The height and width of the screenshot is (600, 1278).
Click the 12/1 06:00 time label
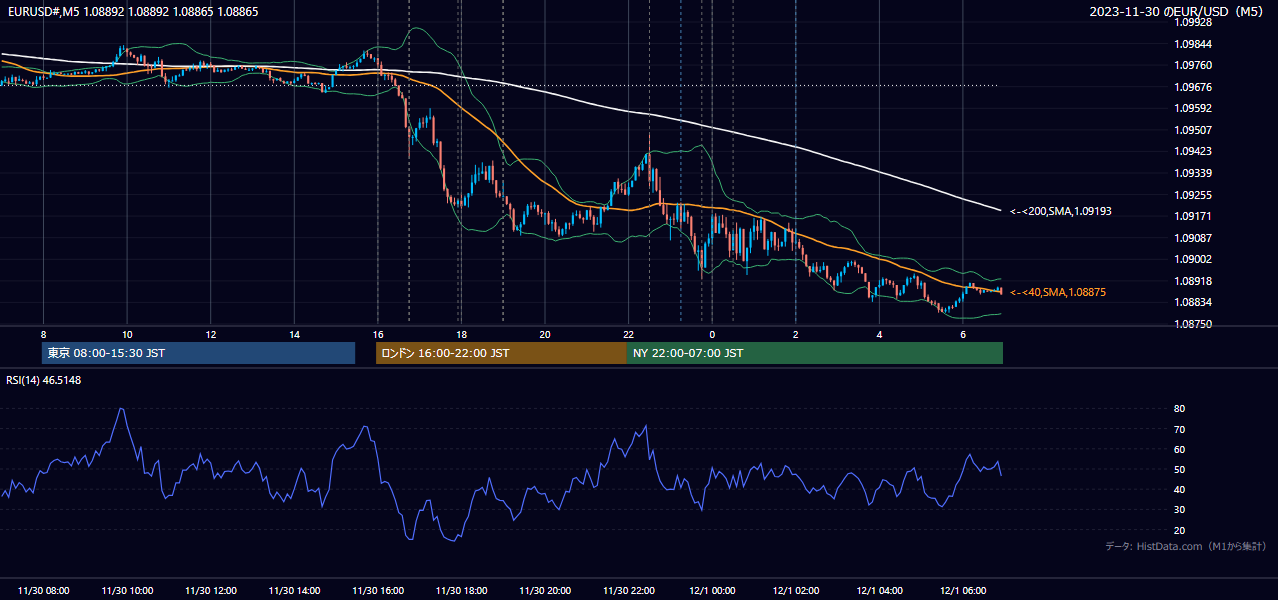click(963, 591)
